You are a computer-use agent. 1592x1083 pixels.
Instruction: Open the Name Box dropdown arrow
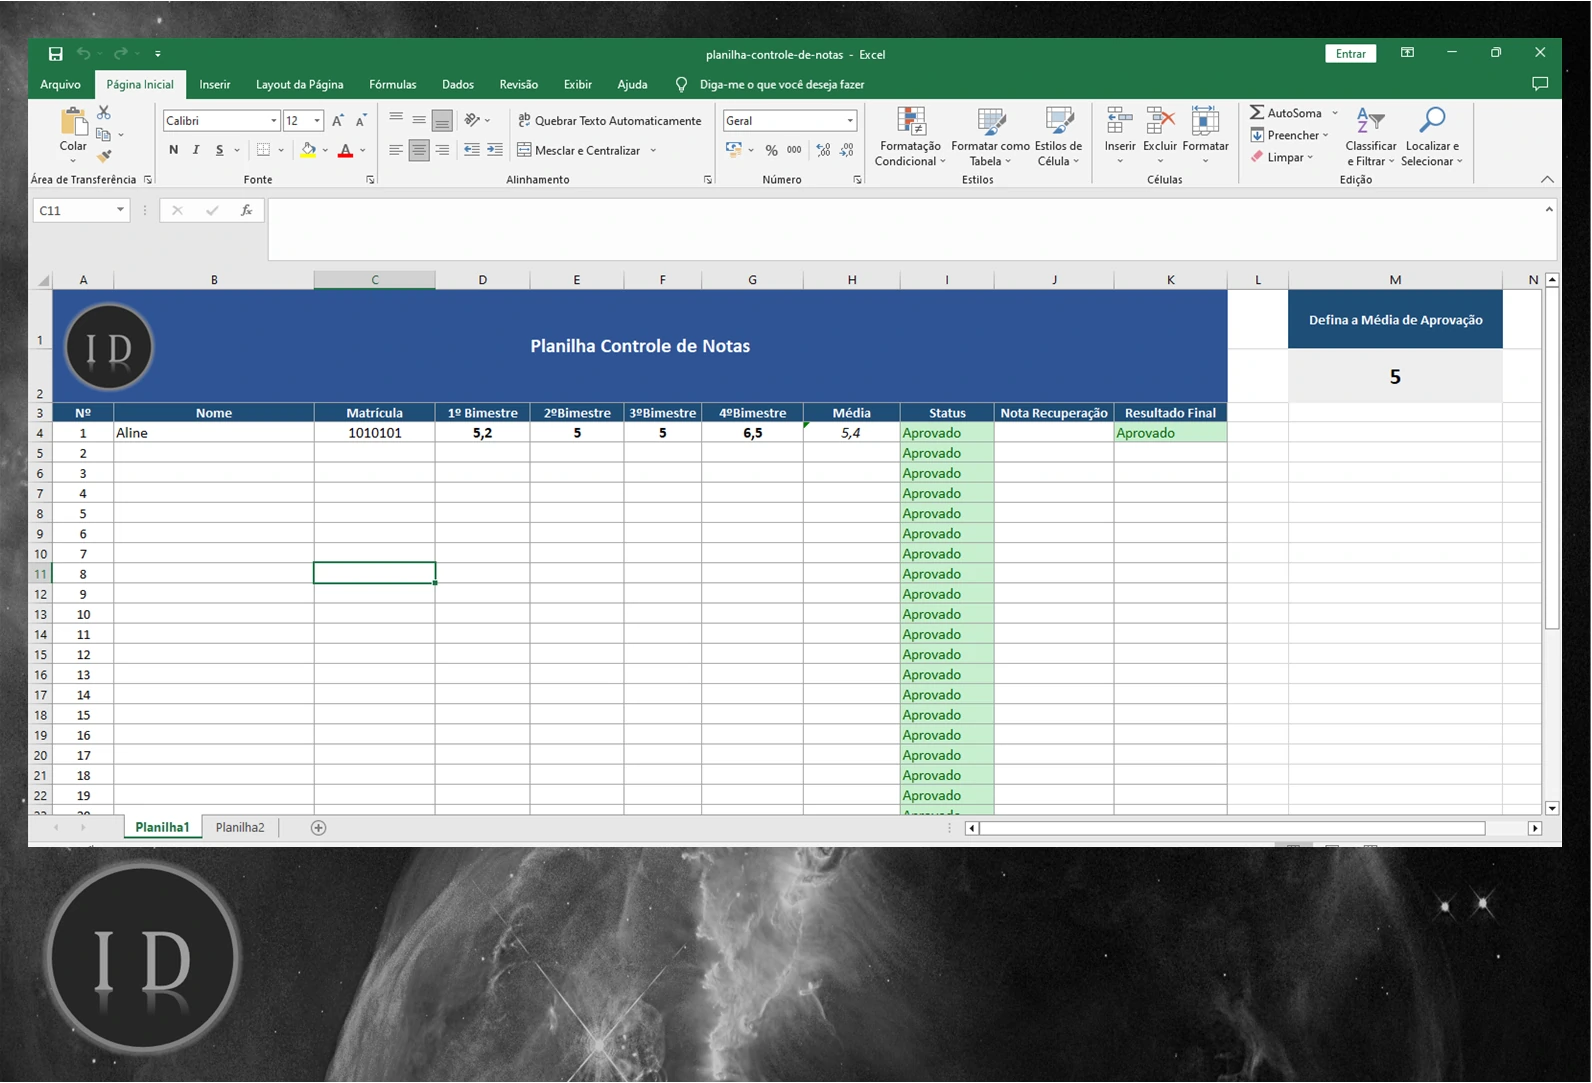120,210
